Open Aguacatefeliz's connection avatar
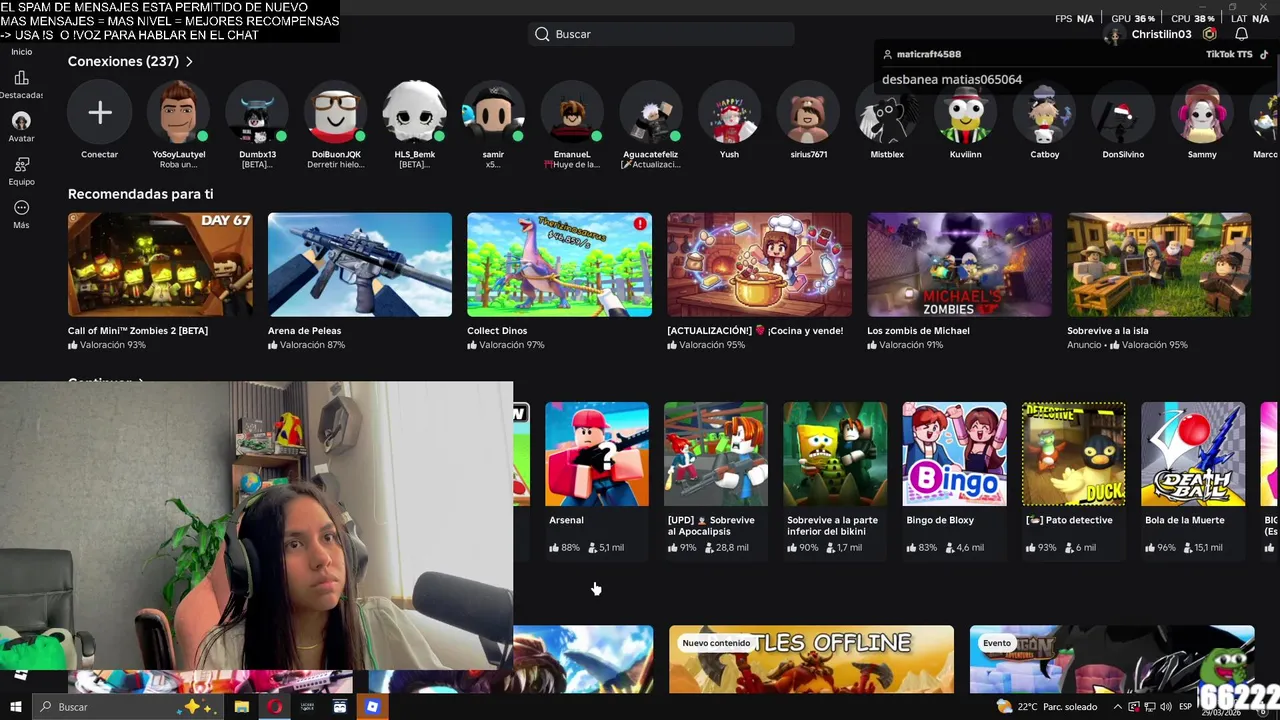 coord(651,113)
